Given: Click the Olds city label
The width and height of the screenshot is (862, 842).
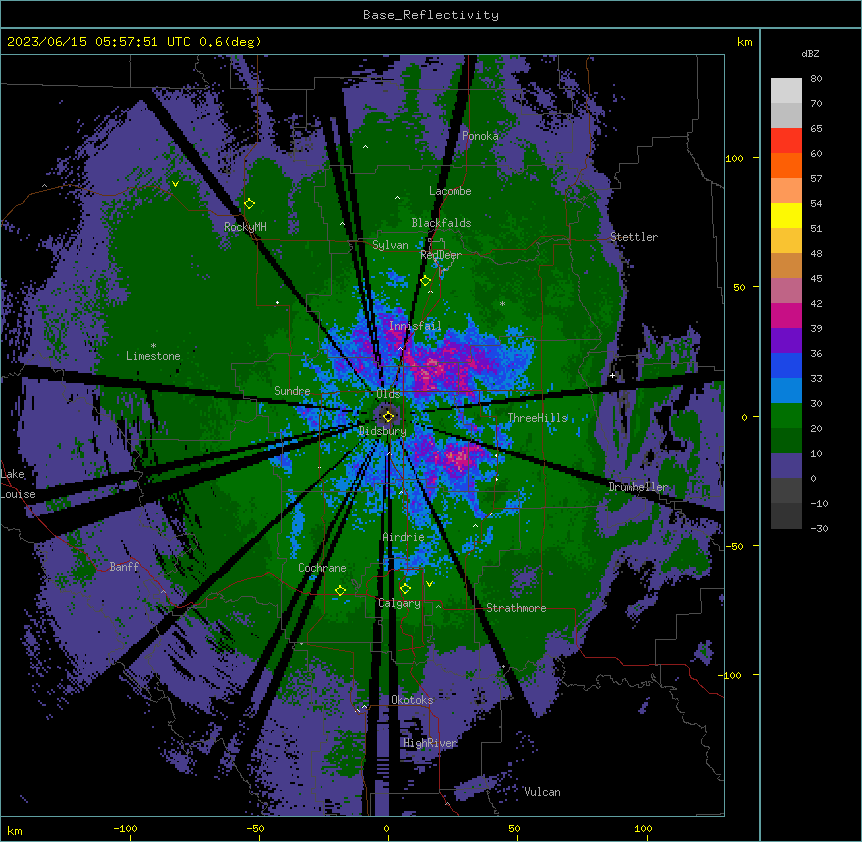Looking at the screenshot, I should pyautogui.click(x=389, y=394).
